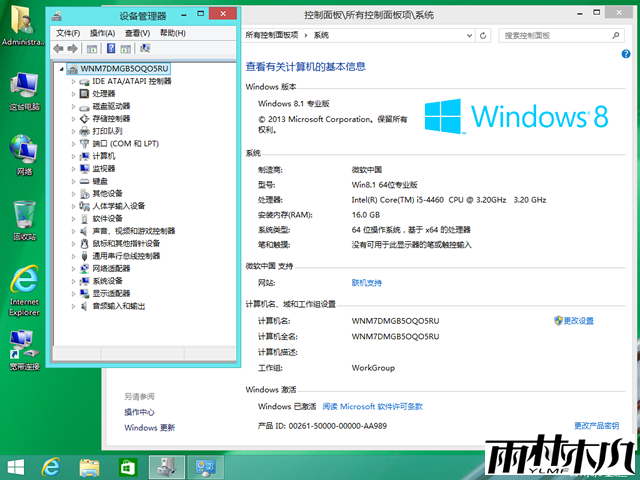The width and height of the screenshot is (640, 480).
Task: Open the 查看(V) menu
Action: (138, 33)
